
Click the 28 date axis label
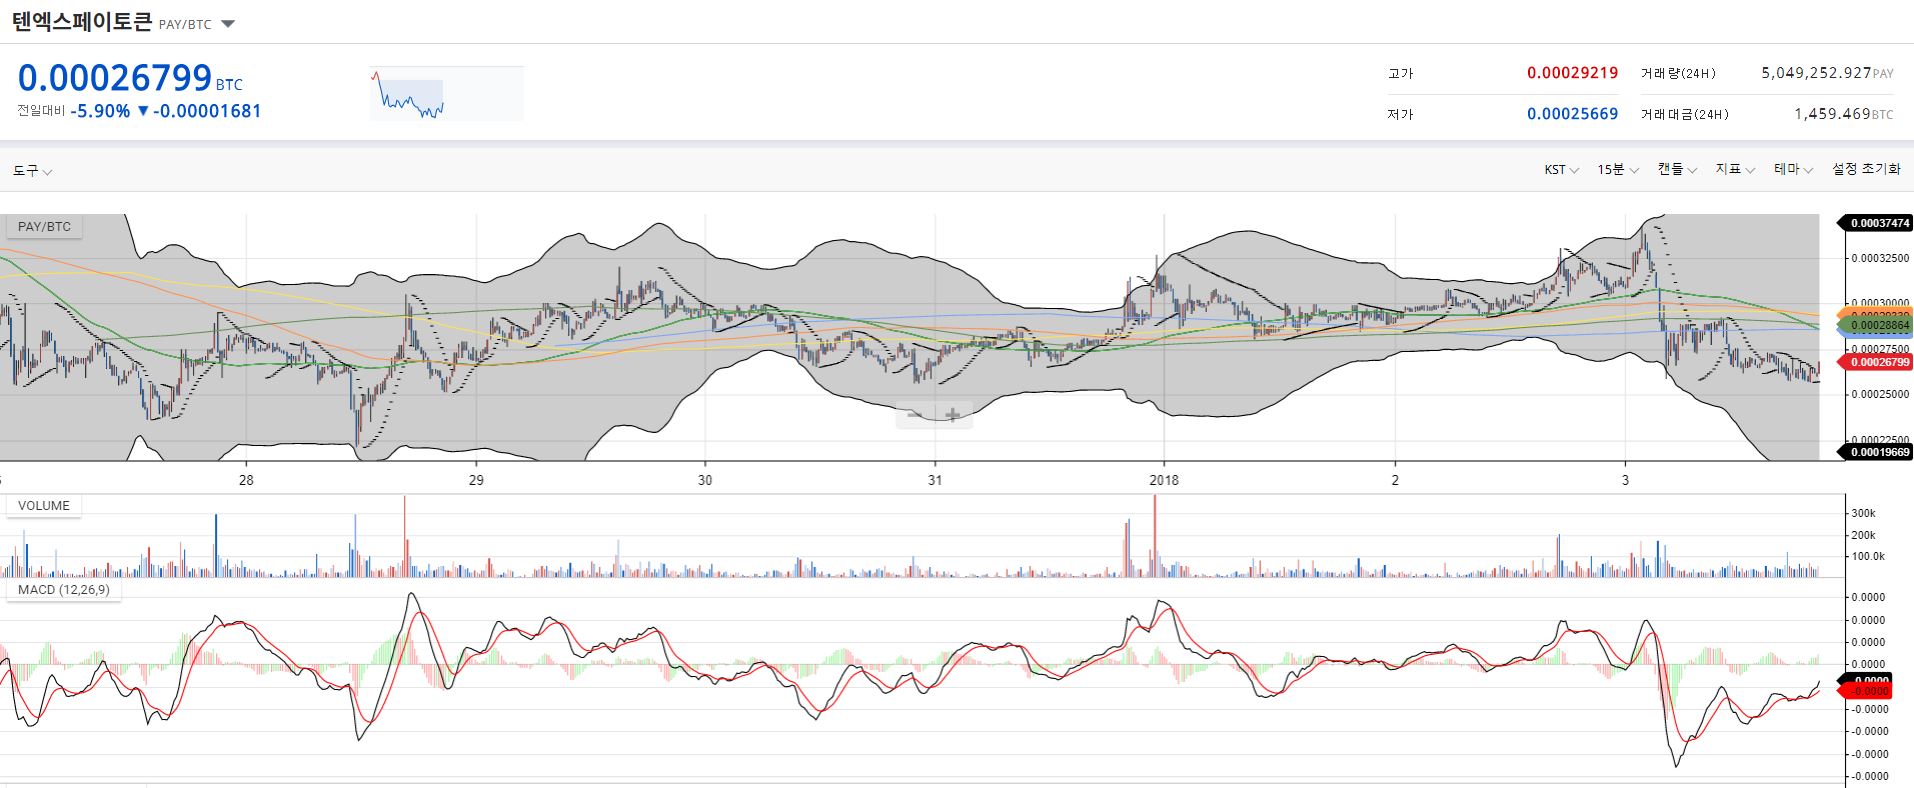(x=246, y=480)
